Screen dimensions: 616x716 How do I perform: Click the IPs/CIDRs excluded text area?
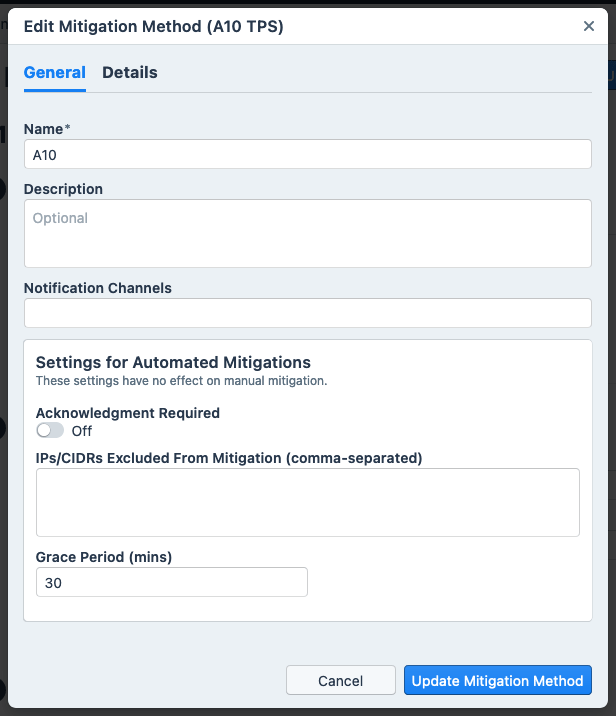click(307, 502)
